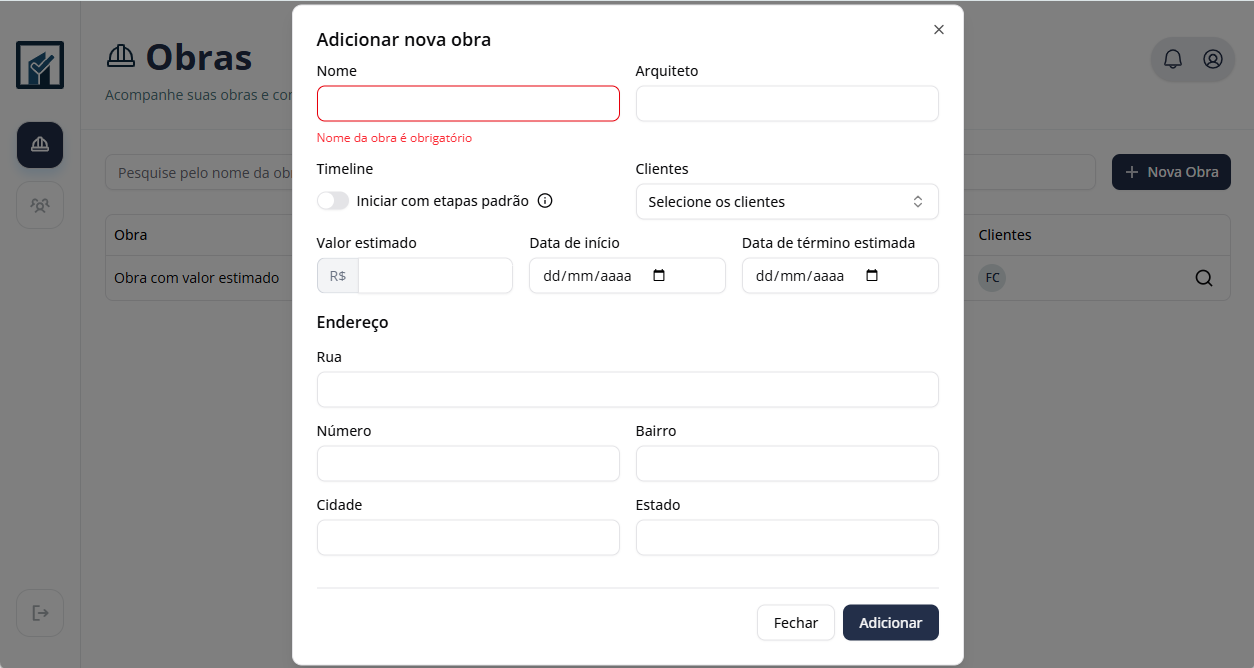Click the Obras helmet sidebar icon
1254x668 pixels.
pyautogui.click(x=40, y=145)
